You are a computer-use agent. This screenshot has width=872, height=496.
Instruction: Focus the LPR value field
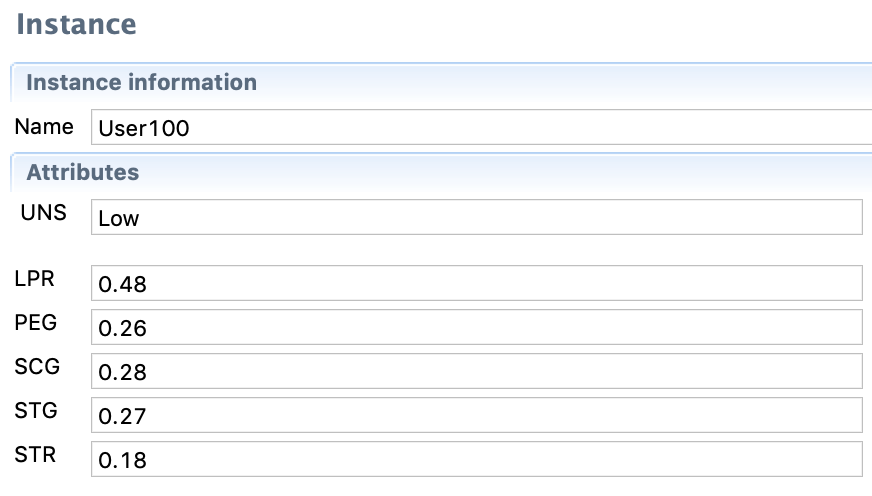click(x=476, y=283)
